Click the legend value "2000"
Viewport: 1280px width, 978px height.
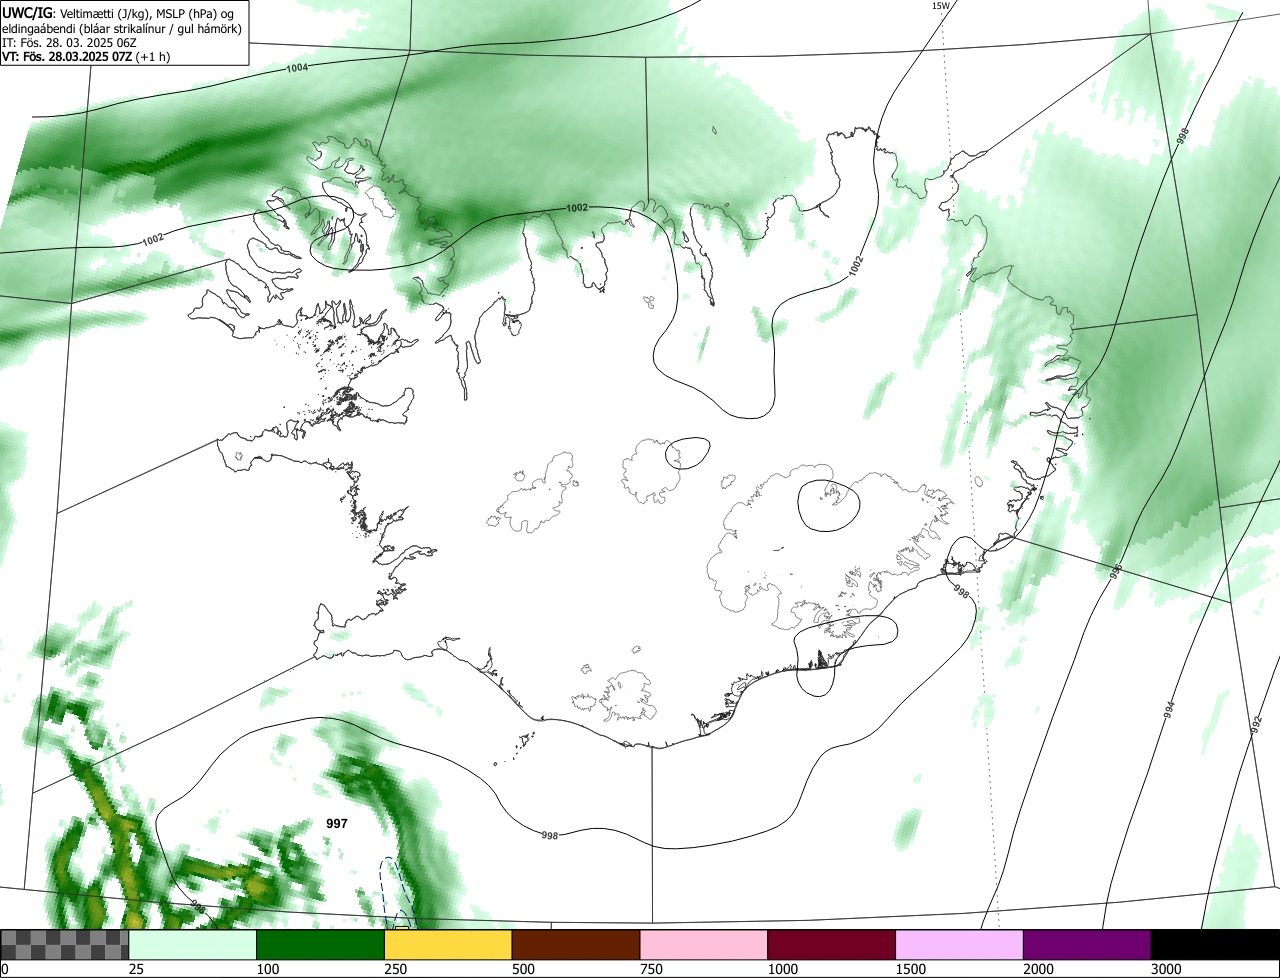click(1039, 969)
